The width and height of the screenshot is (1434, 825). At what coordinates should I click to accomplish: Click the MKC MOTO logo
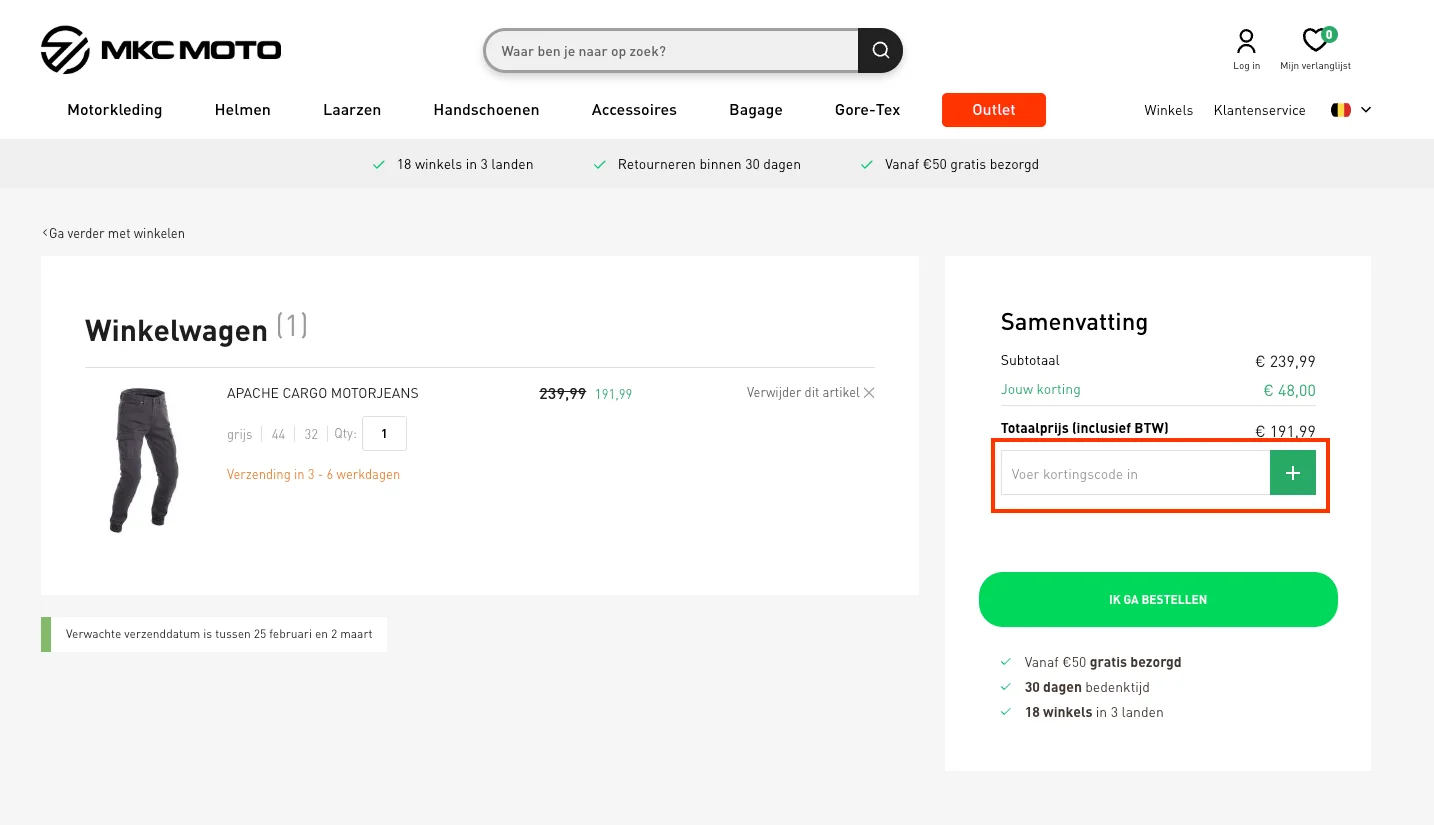(x=160, y=50)
